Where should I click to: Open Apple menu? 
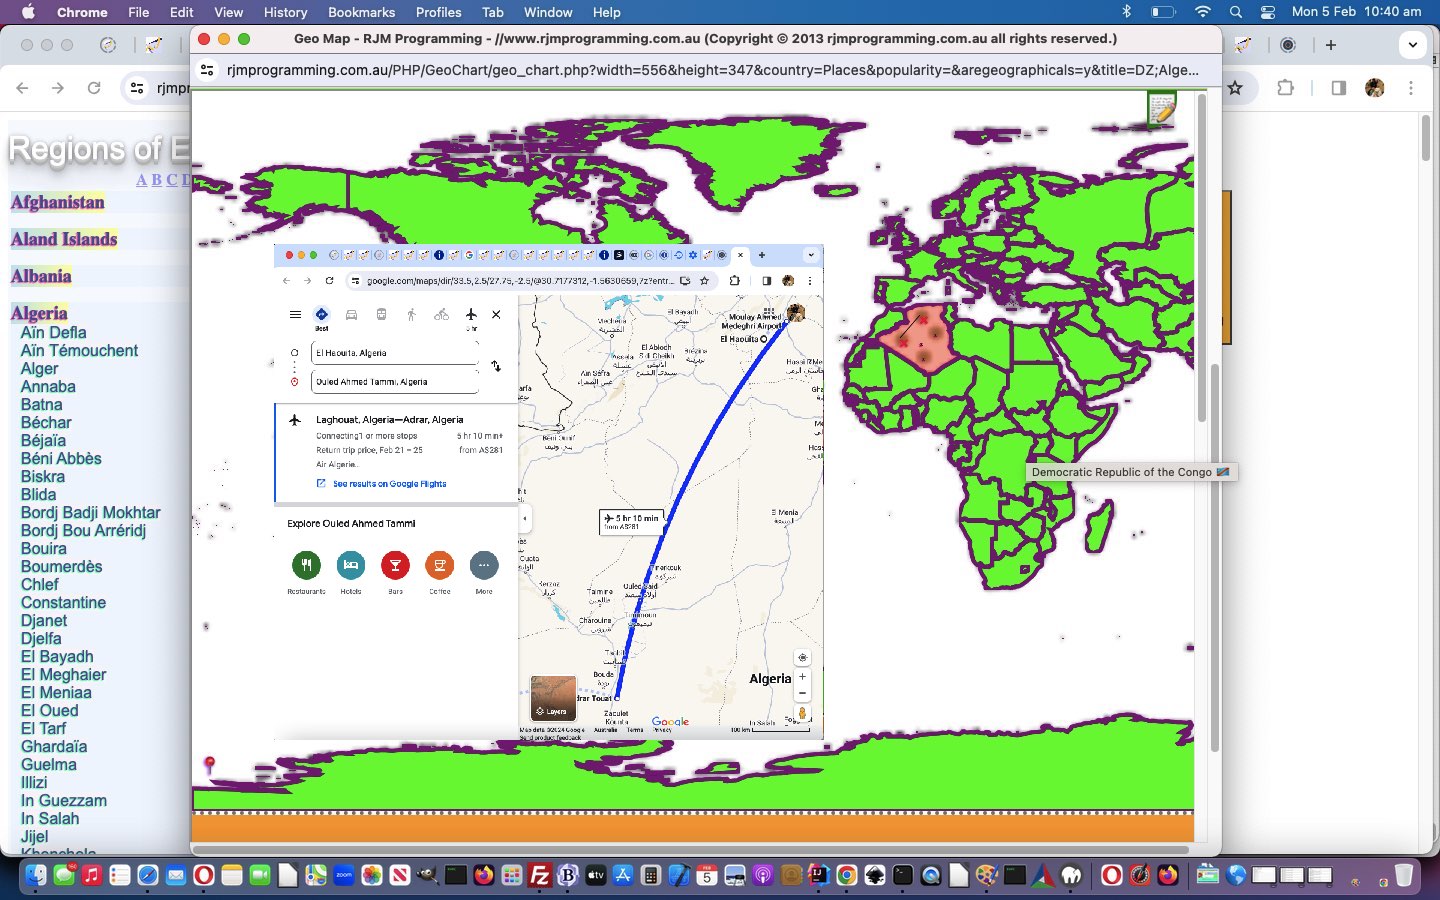point(28,12)
